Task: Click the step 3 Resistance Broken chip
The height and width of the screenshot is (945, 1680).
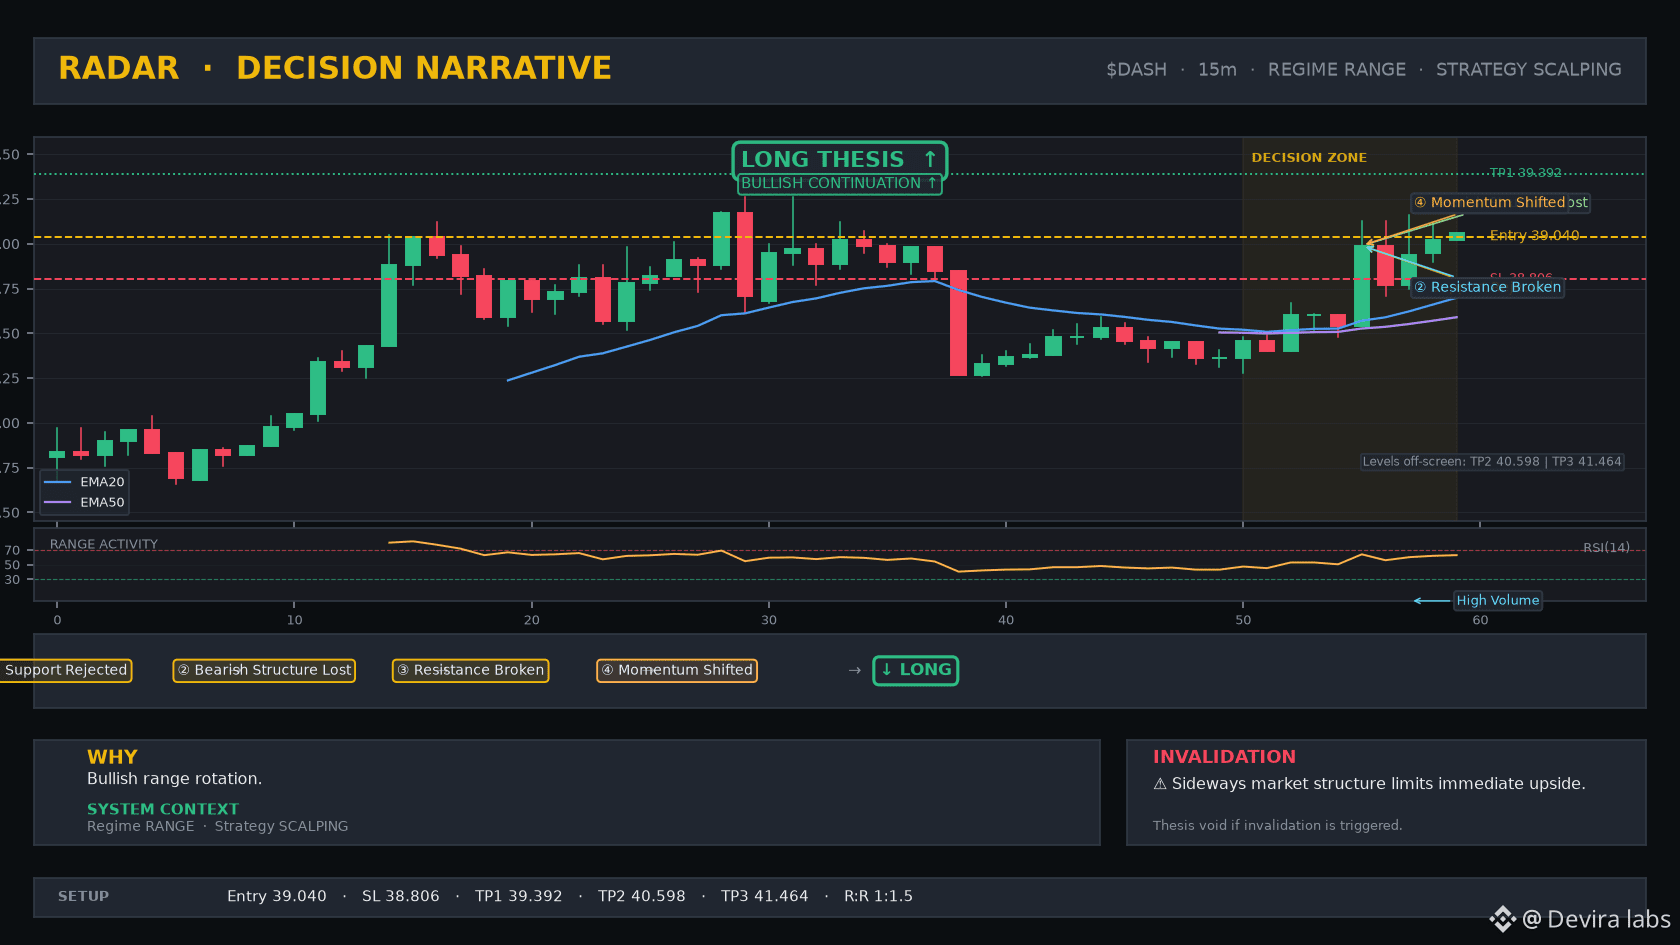Action: [x=470, y=670]
